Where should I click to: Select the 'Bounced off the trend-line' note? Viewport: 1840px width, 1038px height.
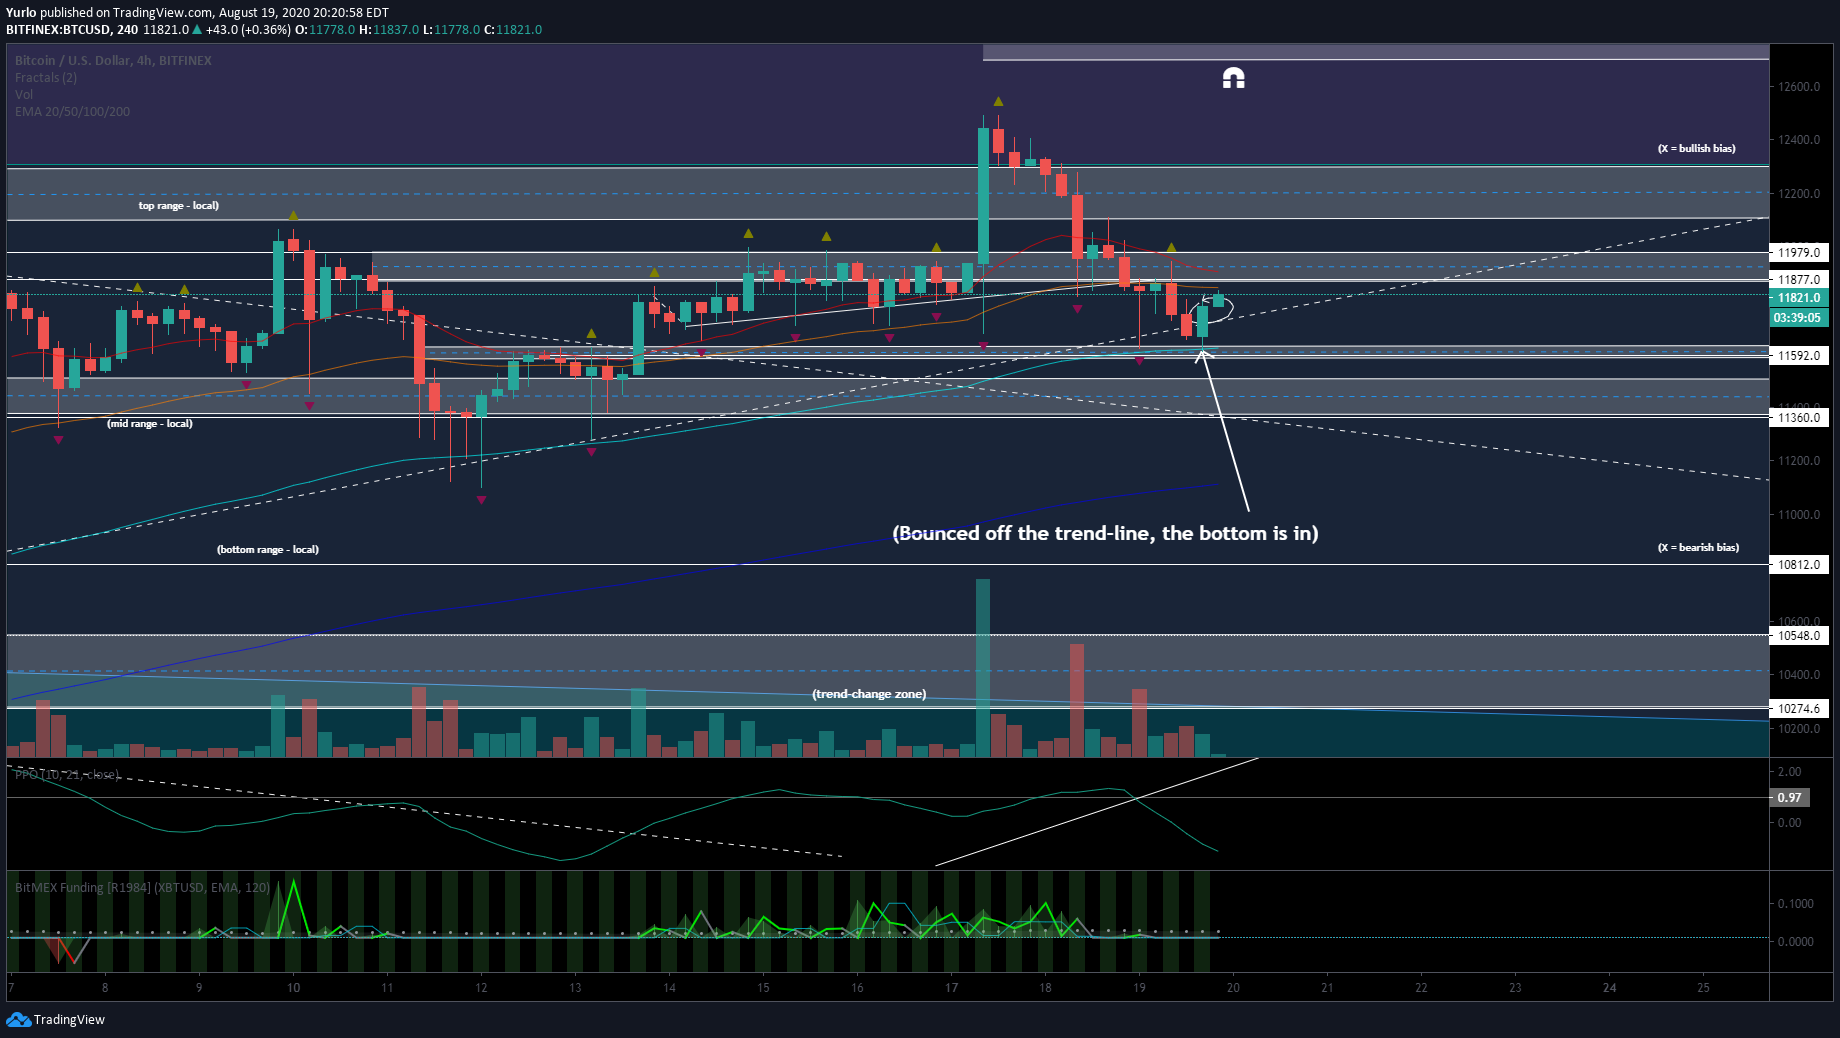coord(1105,533)
